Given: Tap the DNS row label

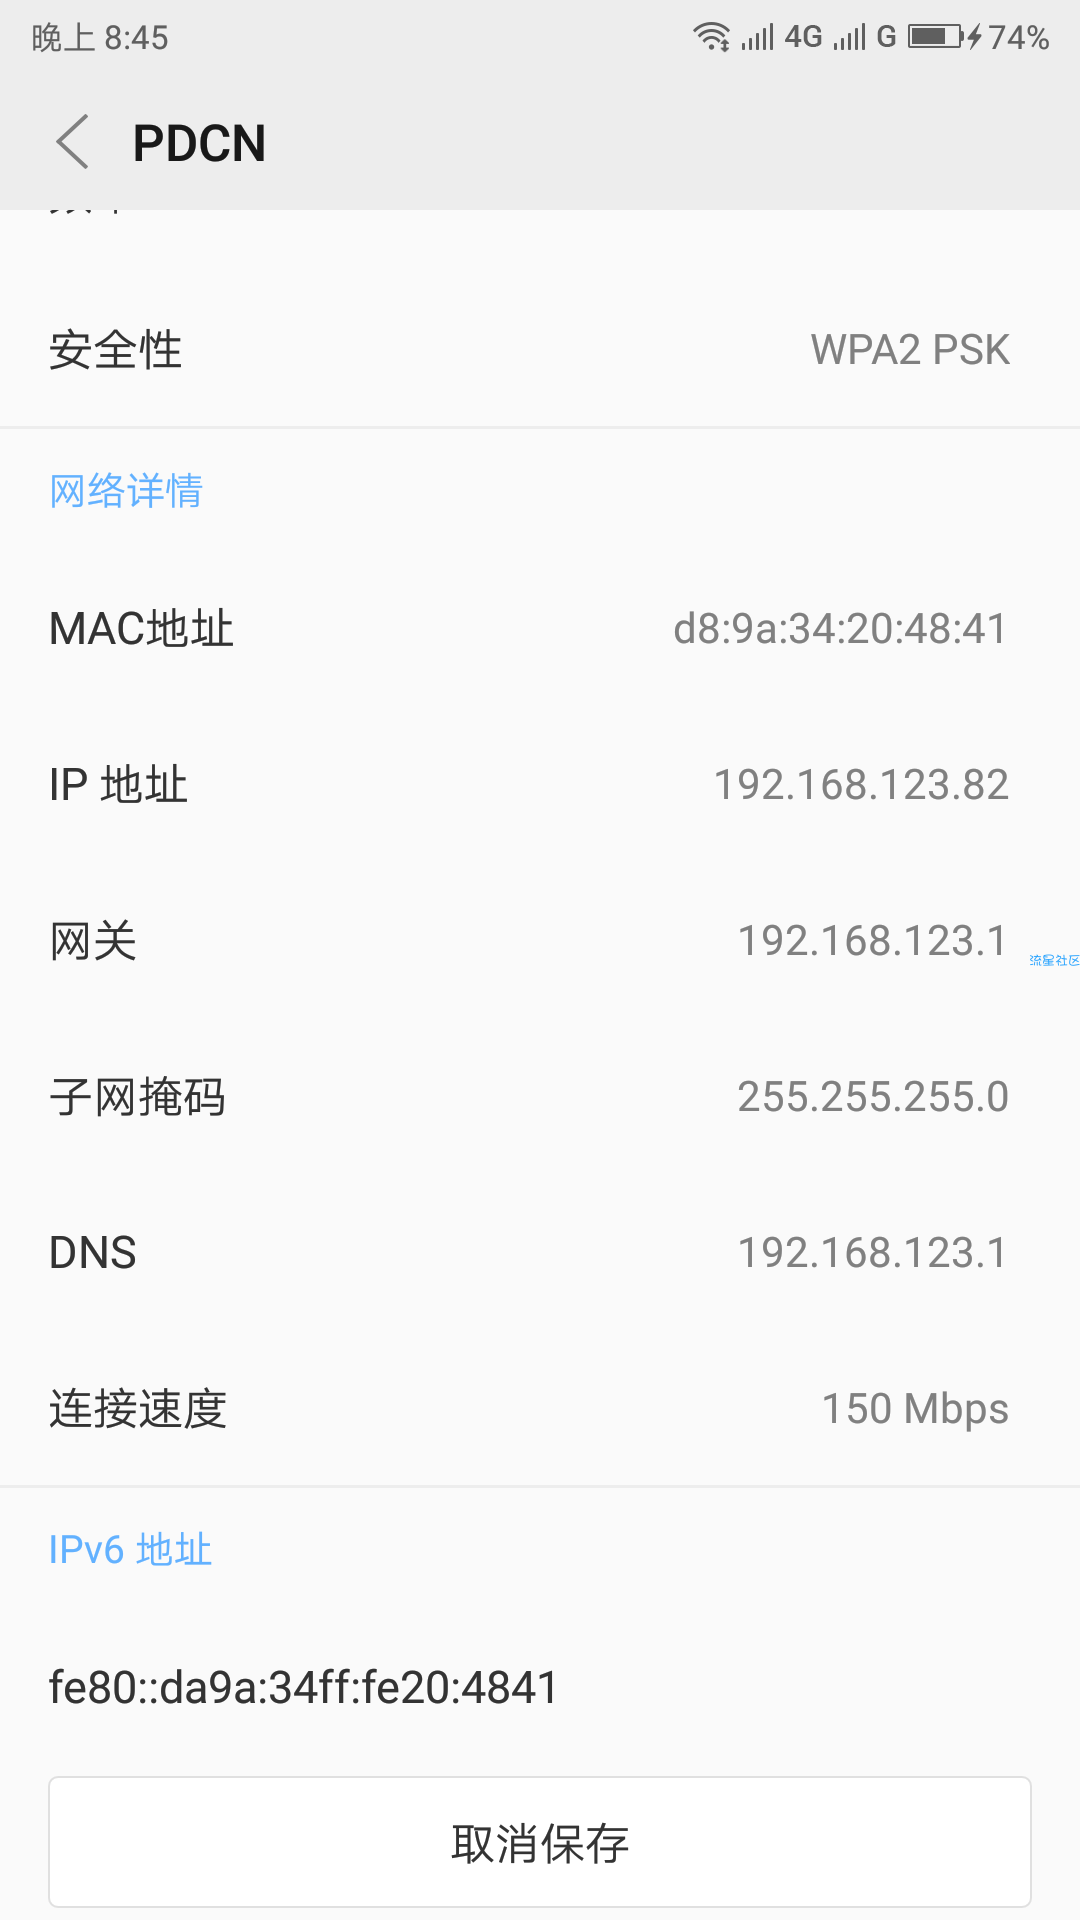Looking at the screenshot, I should pos(93,1253).
